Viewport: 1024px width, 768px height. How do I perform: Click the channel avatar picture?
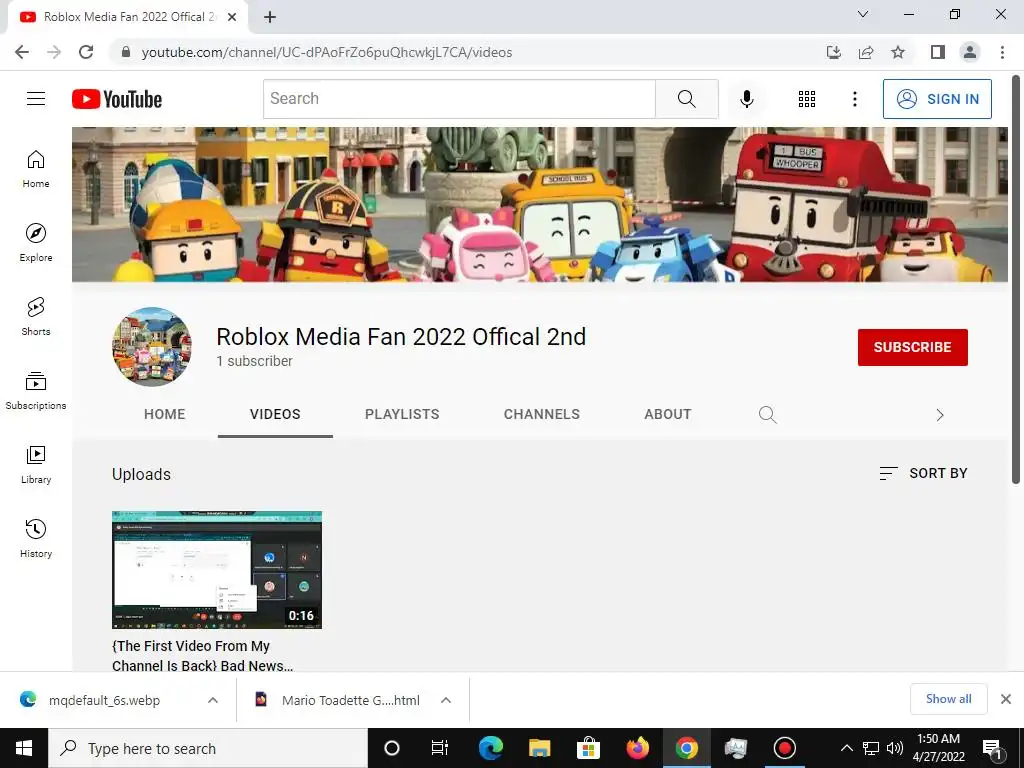tap(152, 347)
